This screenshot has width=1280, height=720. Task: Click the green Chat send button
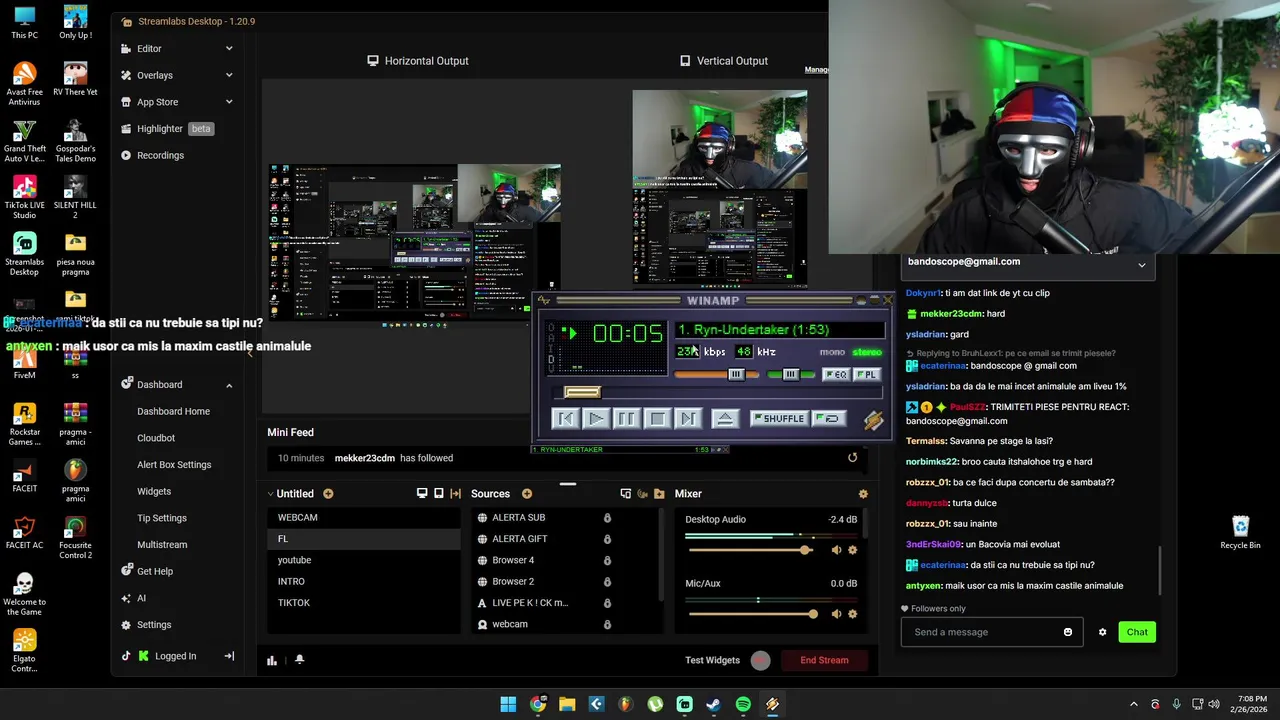click(x=1137, y=632)
